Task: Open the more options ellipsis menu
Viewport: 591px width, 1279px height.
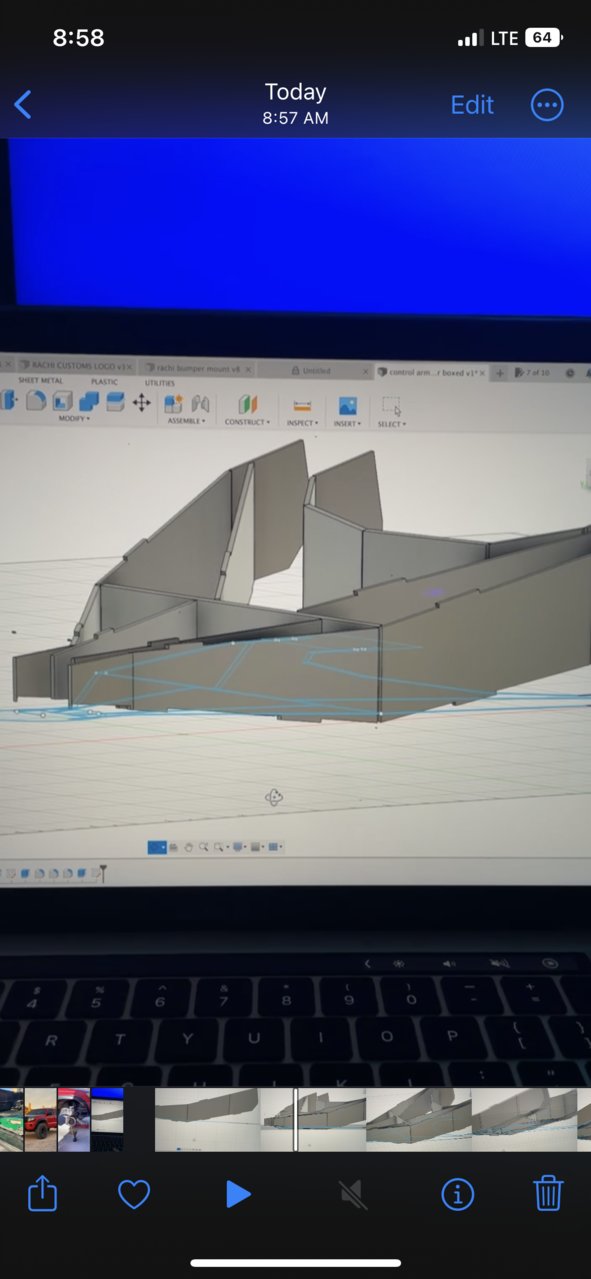Action: (547, 105)
